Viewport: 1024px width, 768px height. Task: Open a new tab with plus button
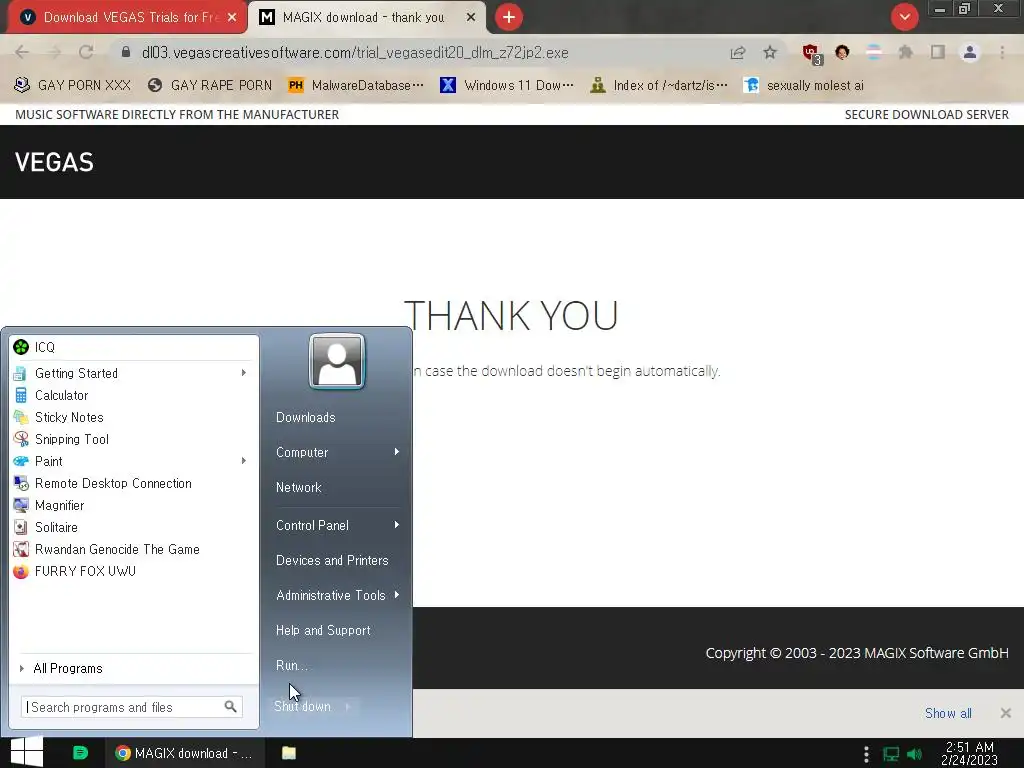click(509, 17)
